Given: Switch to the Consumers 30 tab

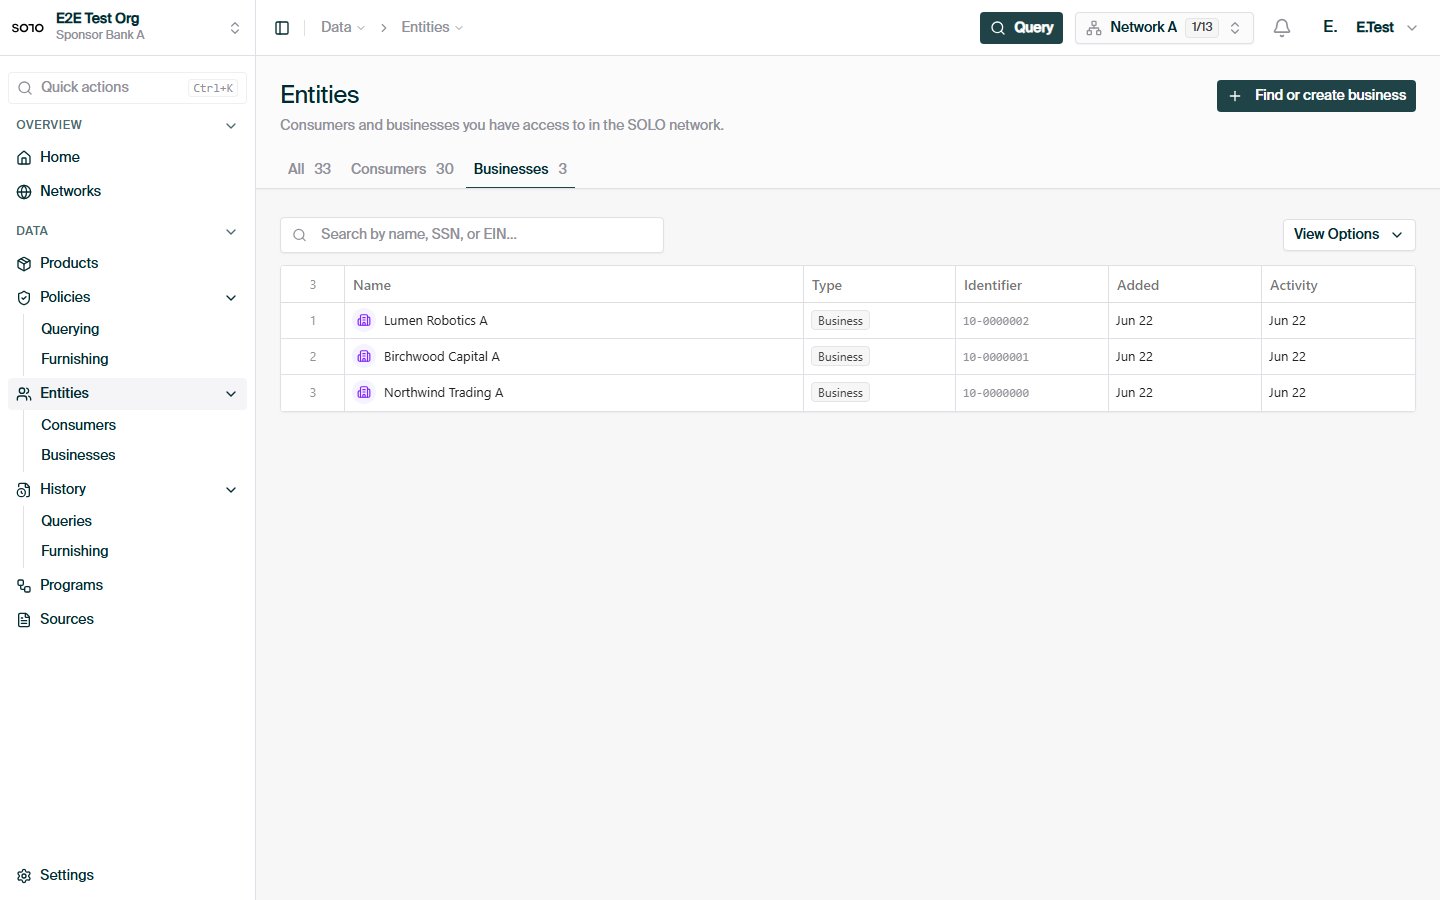Looking at the screenshot, I should (402, 169).
